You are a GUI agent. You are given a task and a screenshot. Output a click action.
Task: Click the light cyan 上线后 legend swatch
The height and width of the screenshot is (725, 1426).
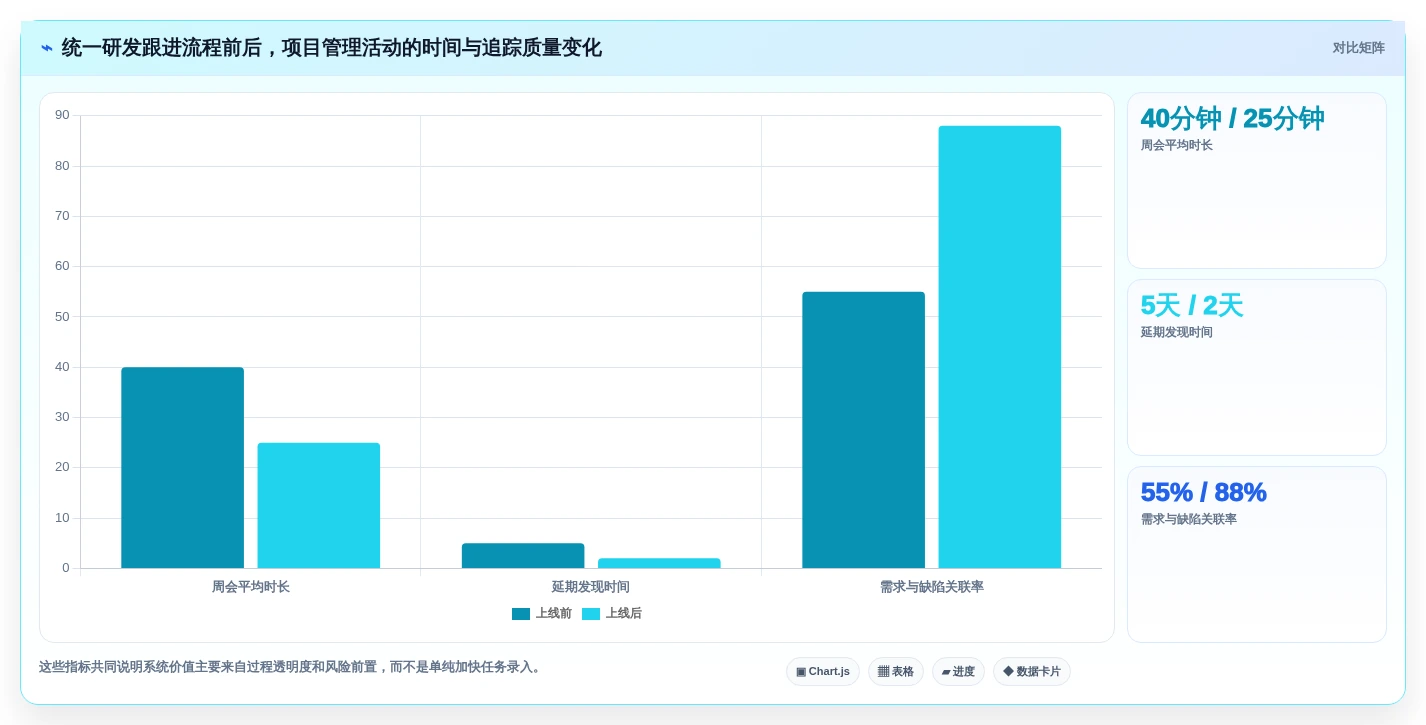(x=591, y=614)
